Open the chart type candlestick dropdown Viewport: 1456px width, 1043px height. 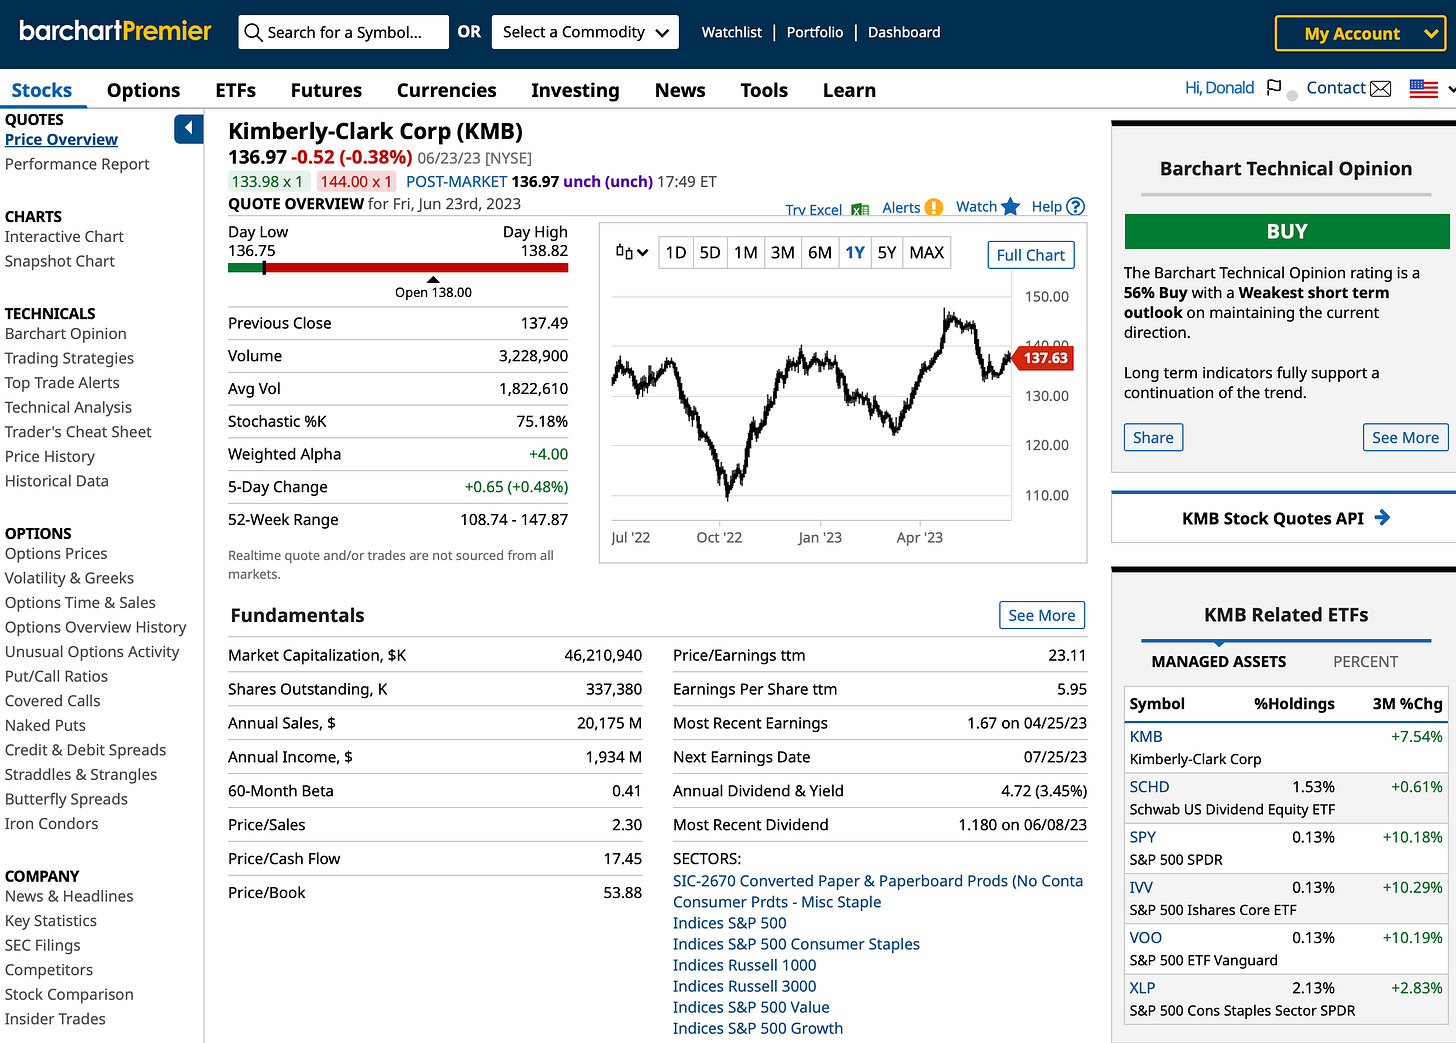tap(633, 252)
